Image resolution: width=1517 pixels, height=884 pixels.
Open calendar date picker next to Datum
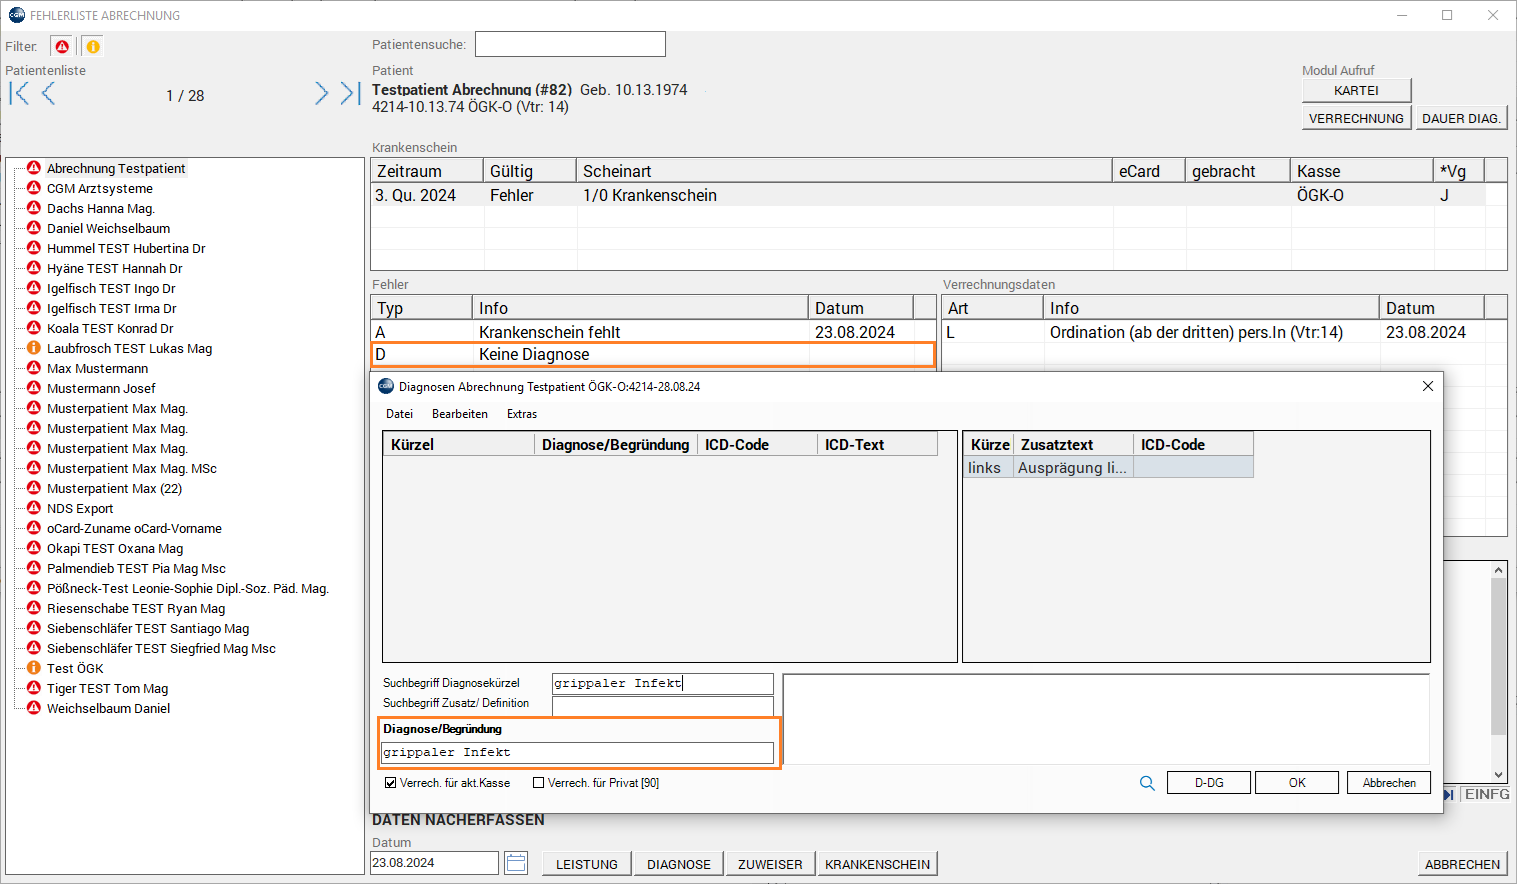516,863
